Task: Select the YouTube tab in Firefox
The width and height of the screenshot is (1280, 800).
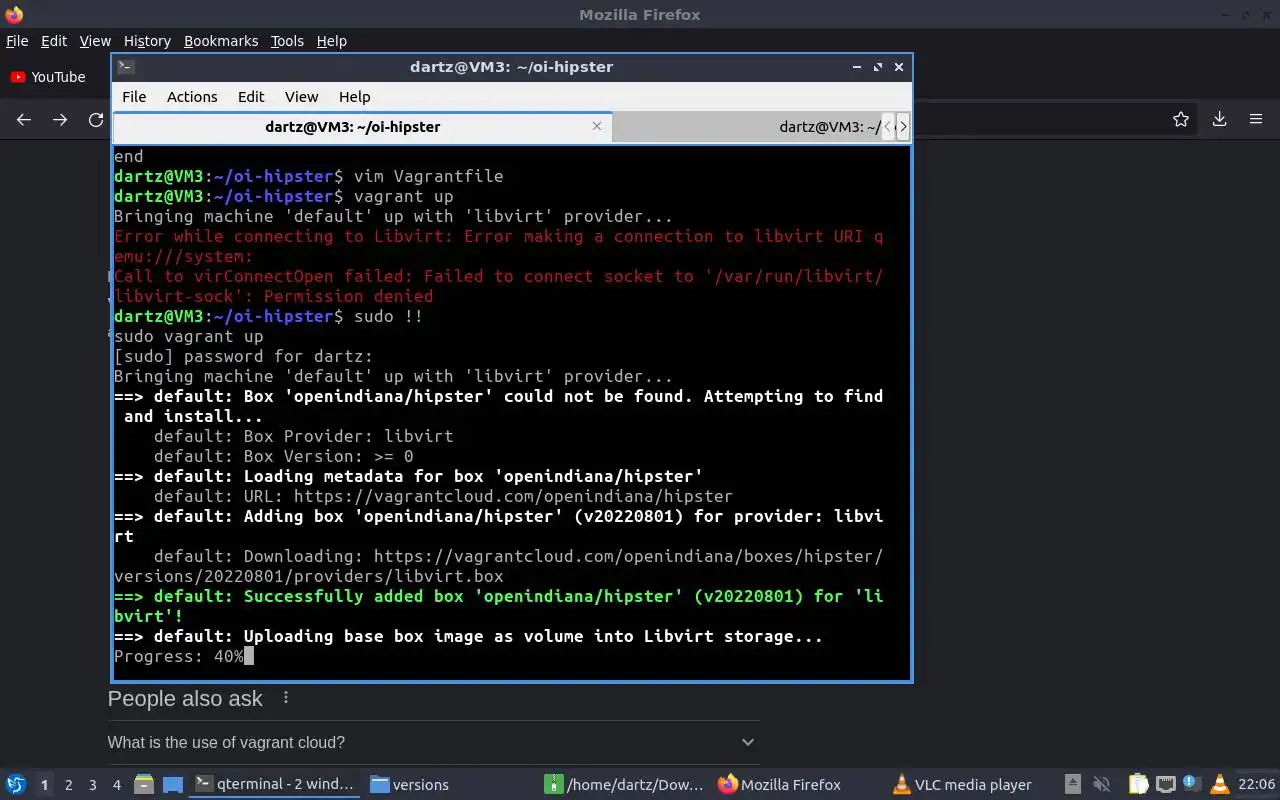Action: click(50, 77)
